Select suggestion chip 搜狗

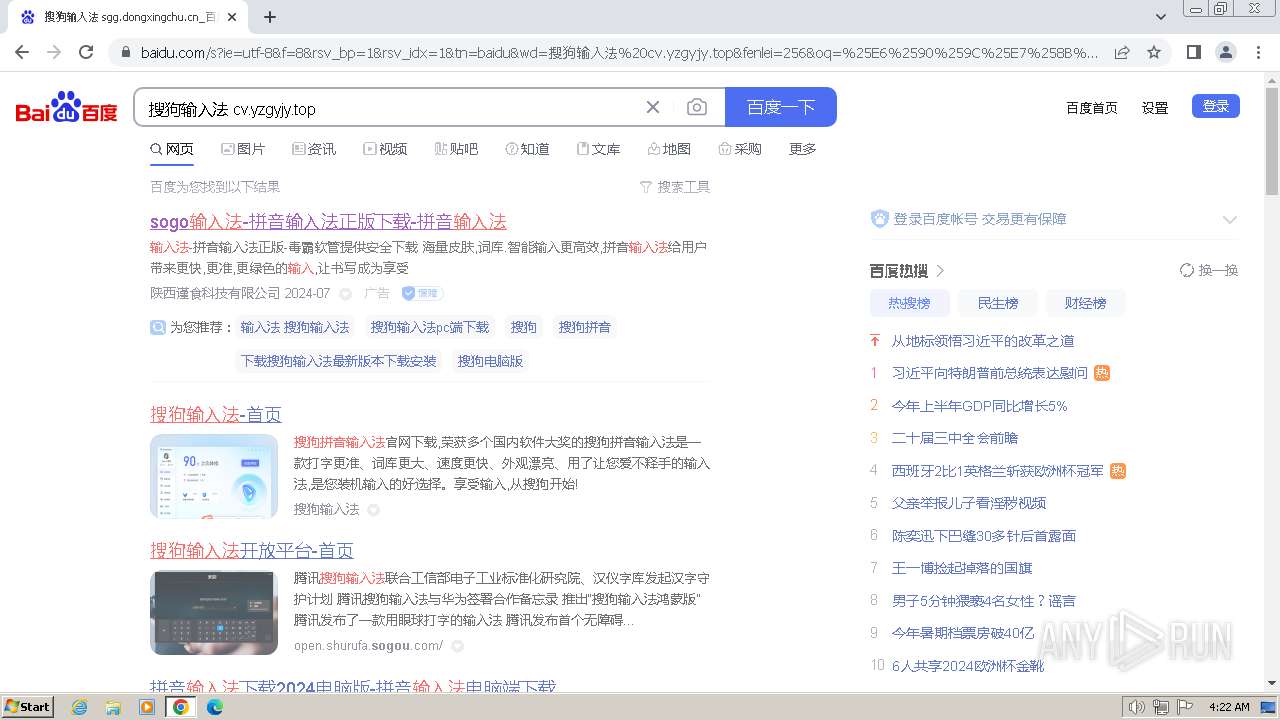524,327
